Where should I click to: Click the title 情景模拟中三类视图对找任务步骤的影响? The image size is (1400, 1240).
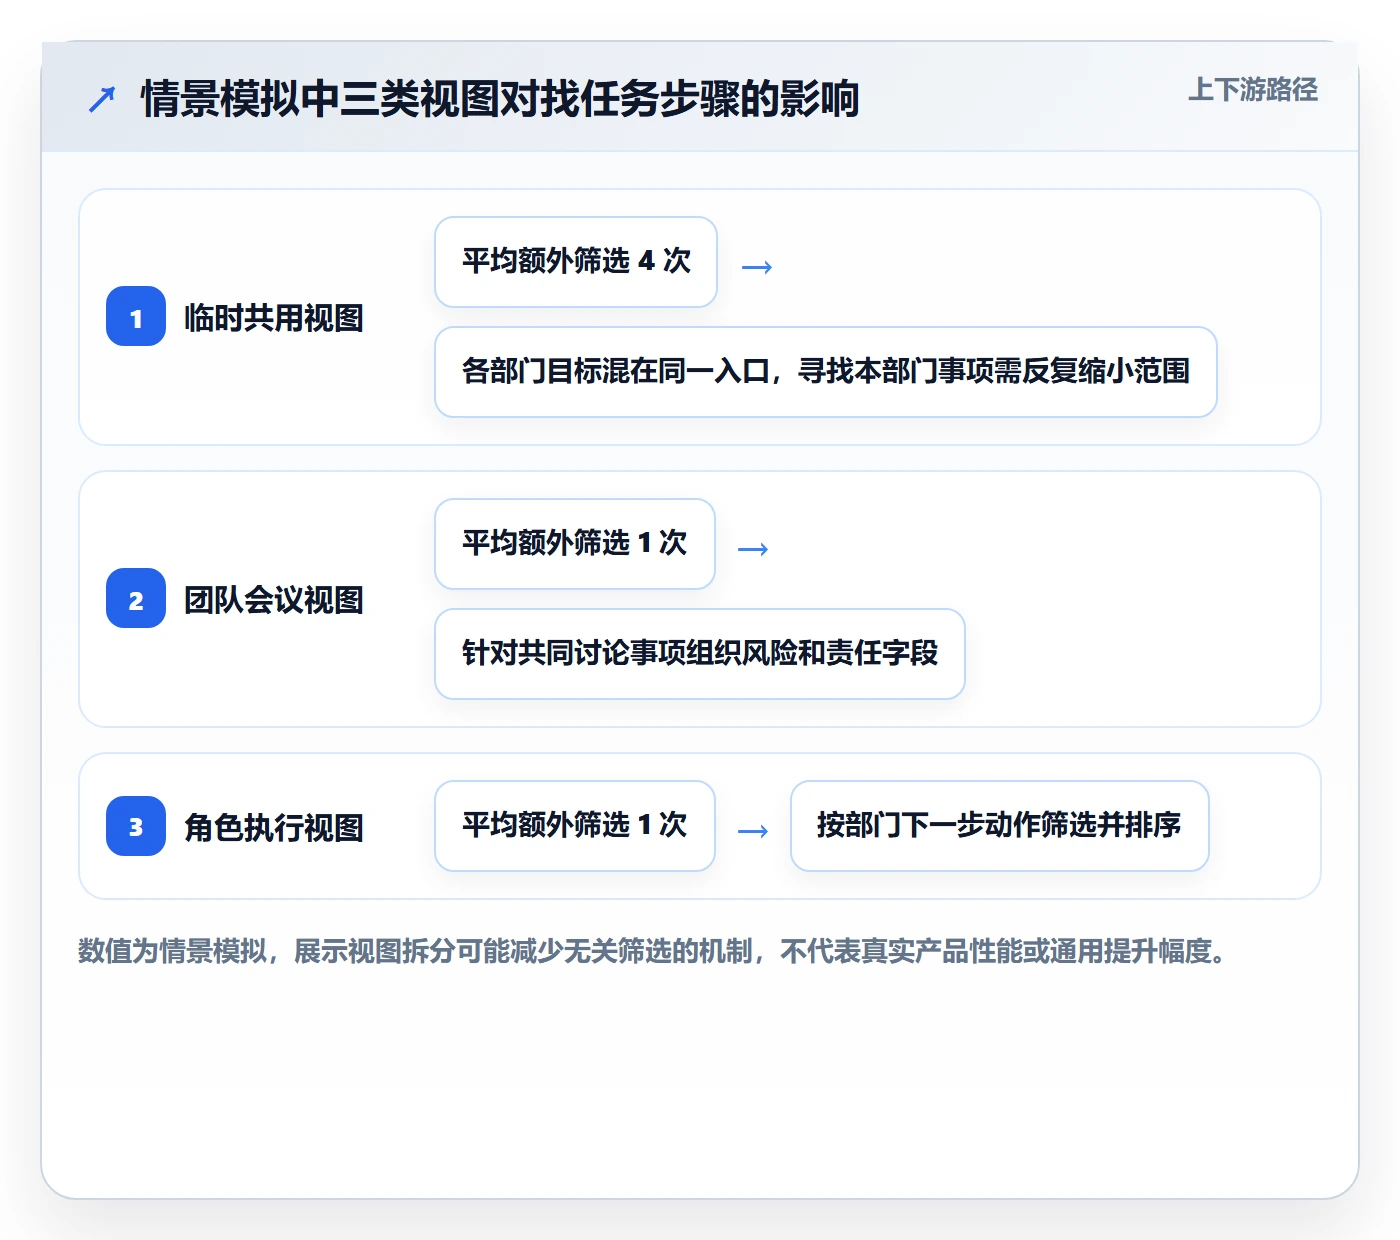tap(500, 99)
